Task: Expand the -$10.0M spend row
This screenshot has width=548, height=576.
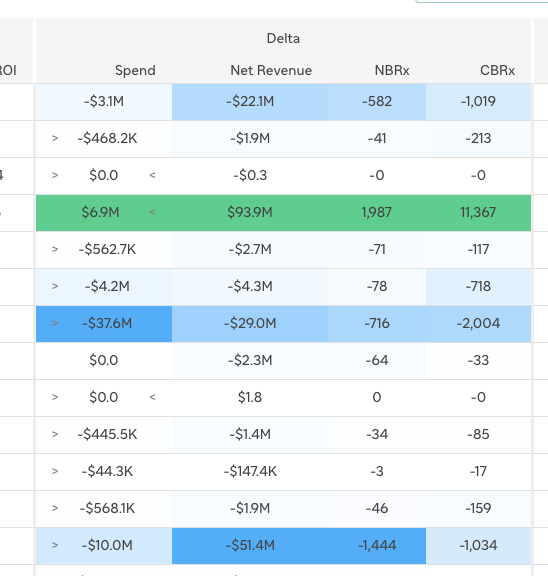Action: 55,545
